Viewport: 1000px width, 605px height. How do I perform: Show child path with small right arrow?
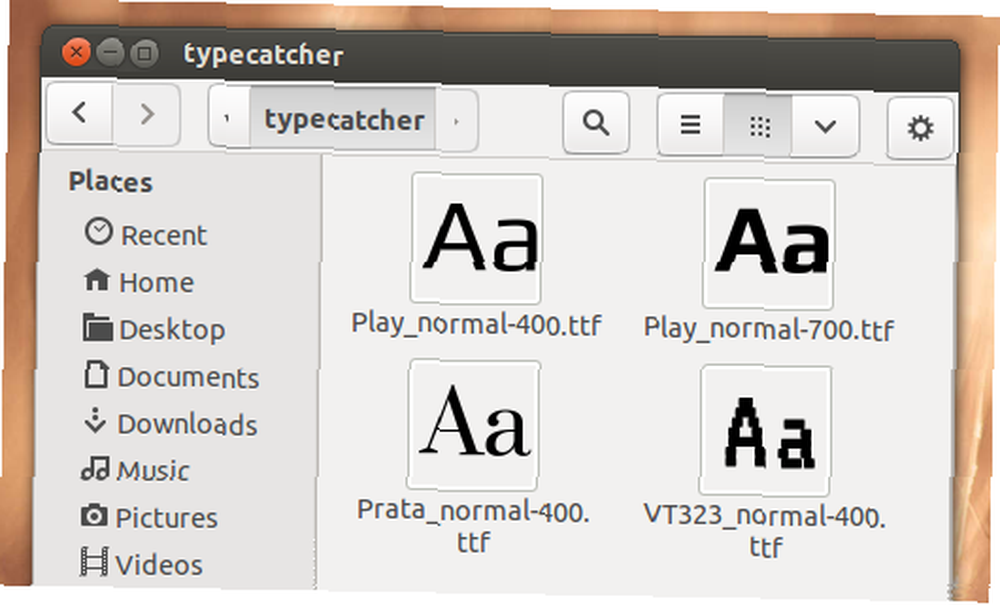(x=457, y=121)
